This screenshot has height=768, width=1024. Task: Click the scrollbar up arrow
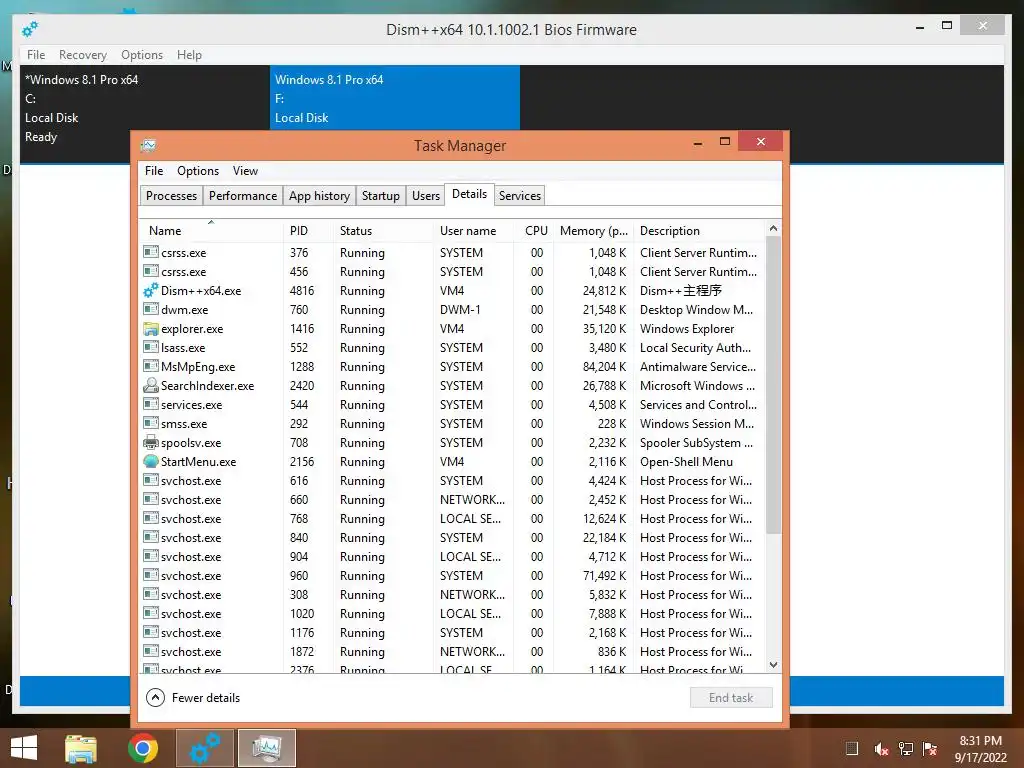tap(773, 228)
